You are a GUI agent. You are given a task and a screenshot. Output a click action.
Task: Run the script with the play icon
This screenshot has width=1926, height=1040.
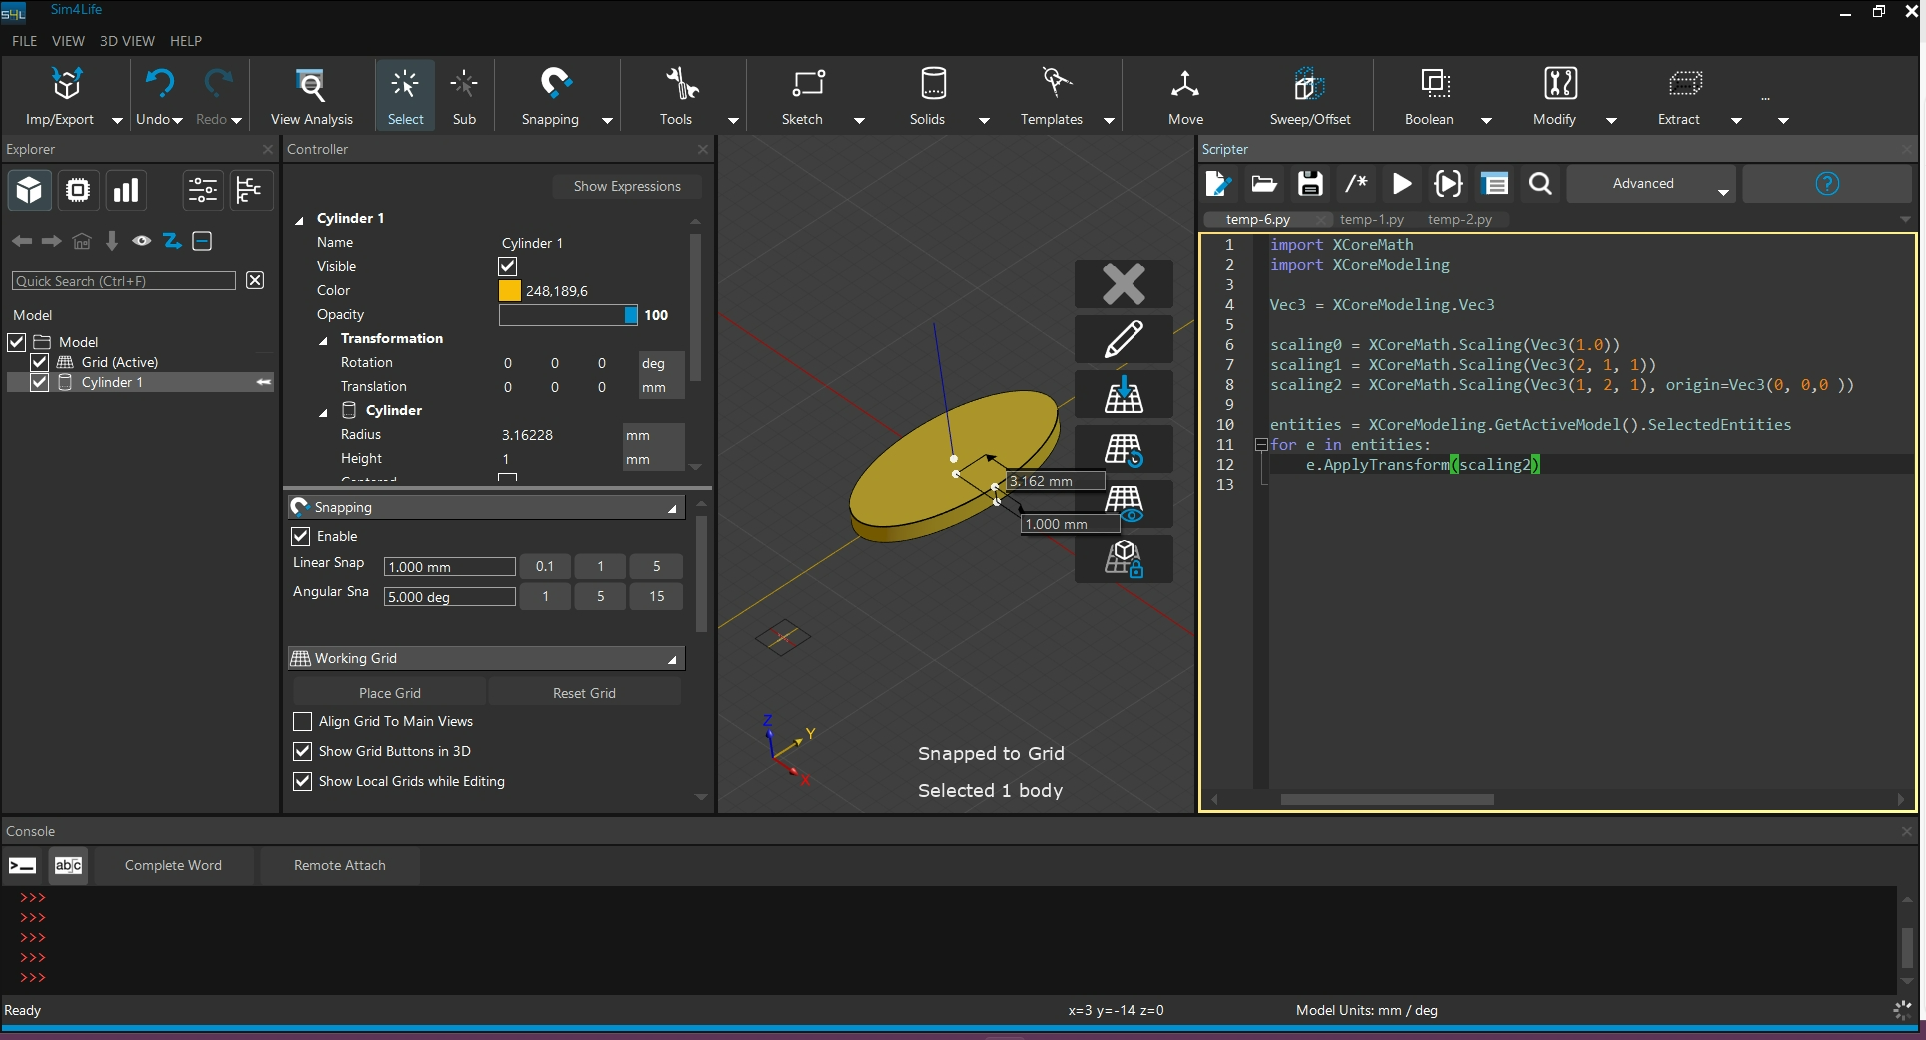1402,184
